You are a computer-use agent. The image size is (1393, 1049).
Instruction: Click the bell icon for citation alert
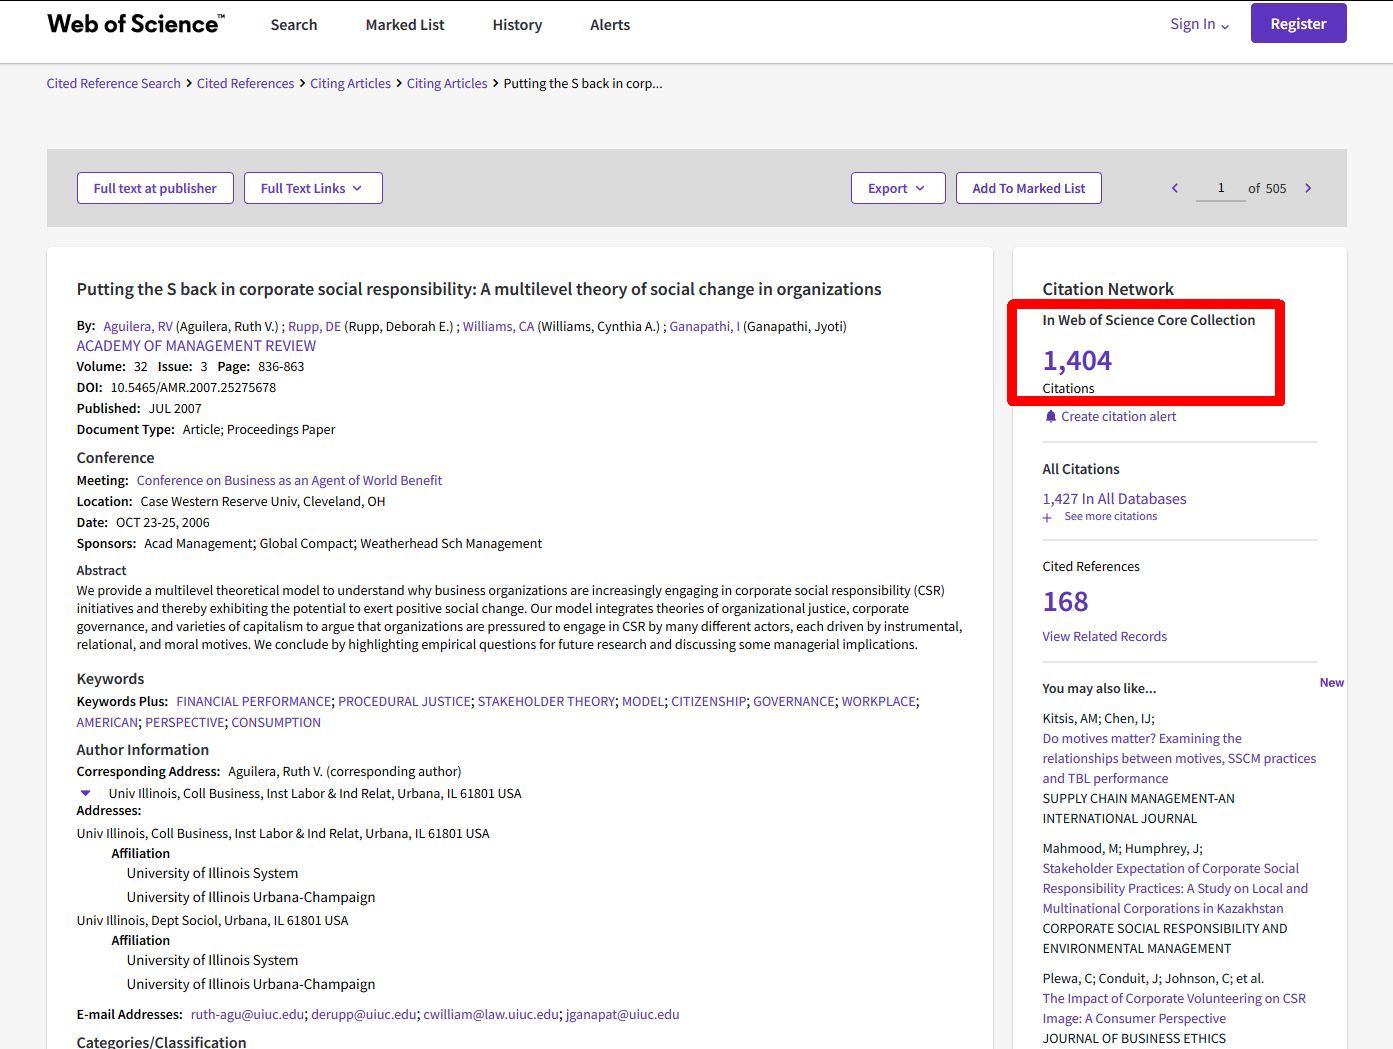tap(1050, 416)
